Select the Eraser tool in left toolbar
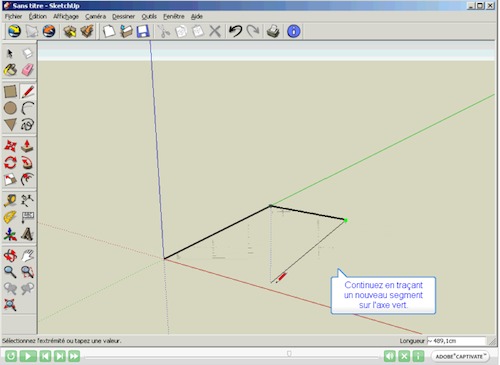 [x=28, y=70]
